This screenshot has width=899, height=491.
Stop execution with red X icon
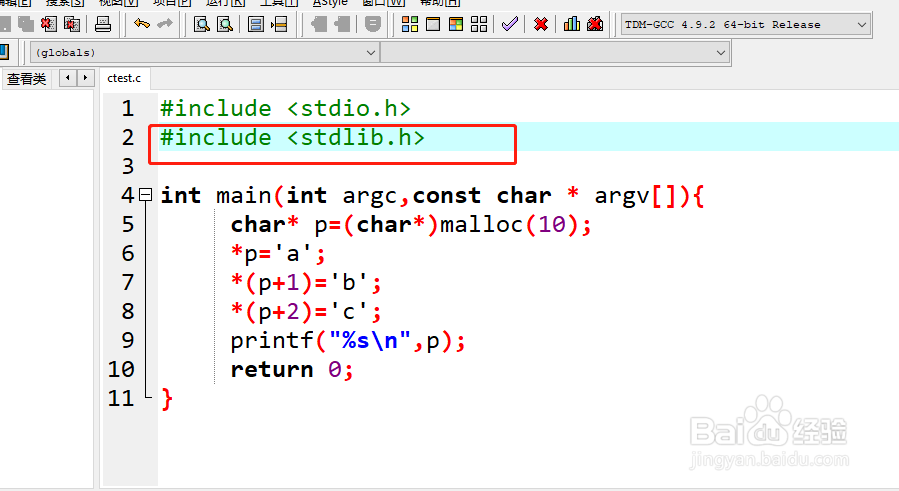pyautogui.click(x=541, y=24)
